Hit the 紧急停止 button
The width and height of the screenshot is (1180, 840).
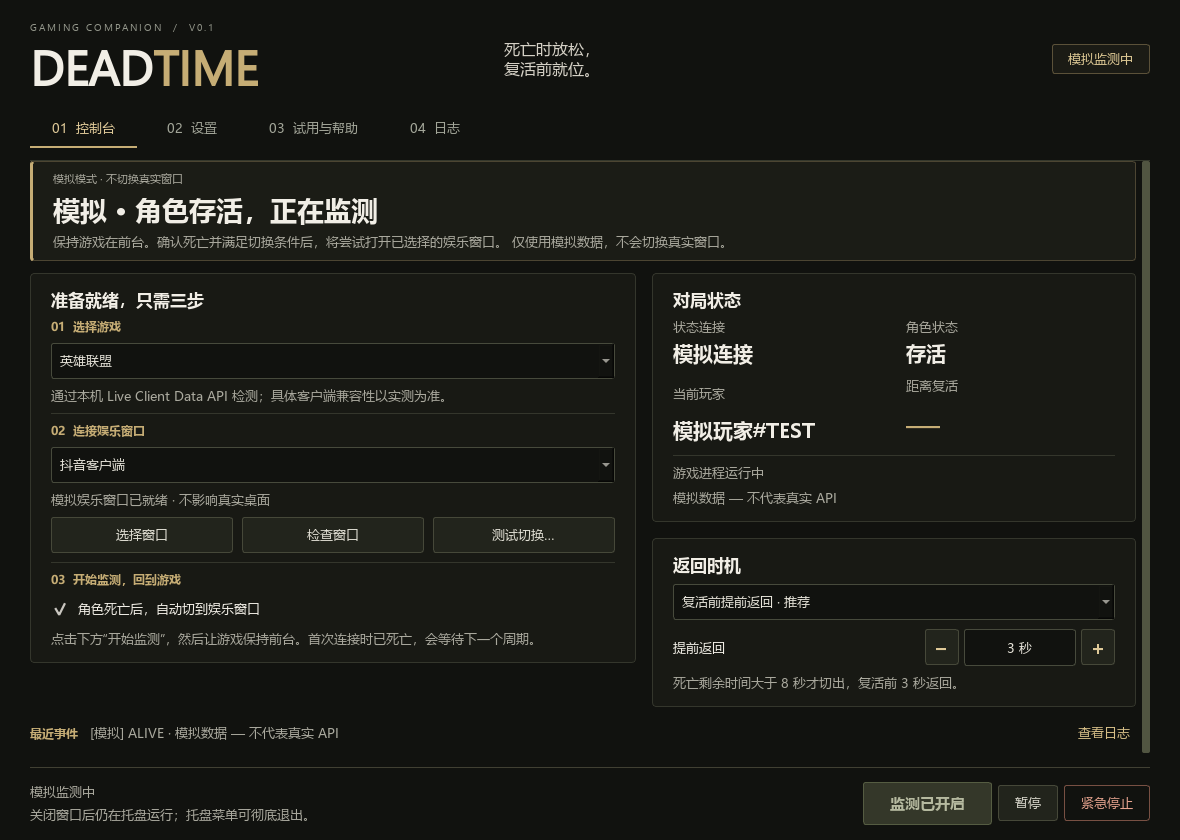point(1106,803)
